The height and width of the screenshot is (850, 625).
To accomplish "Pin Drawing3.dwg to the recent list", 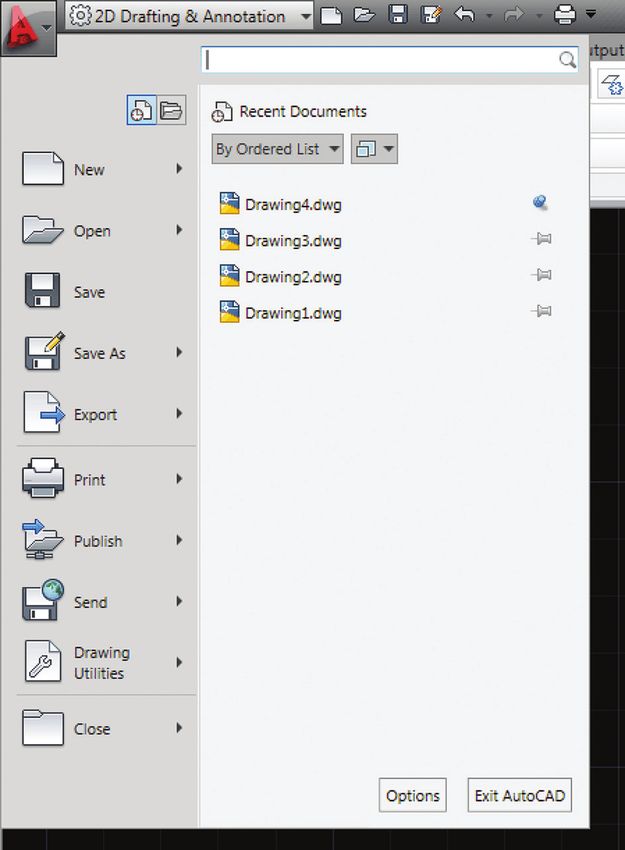I will (541, 239).
